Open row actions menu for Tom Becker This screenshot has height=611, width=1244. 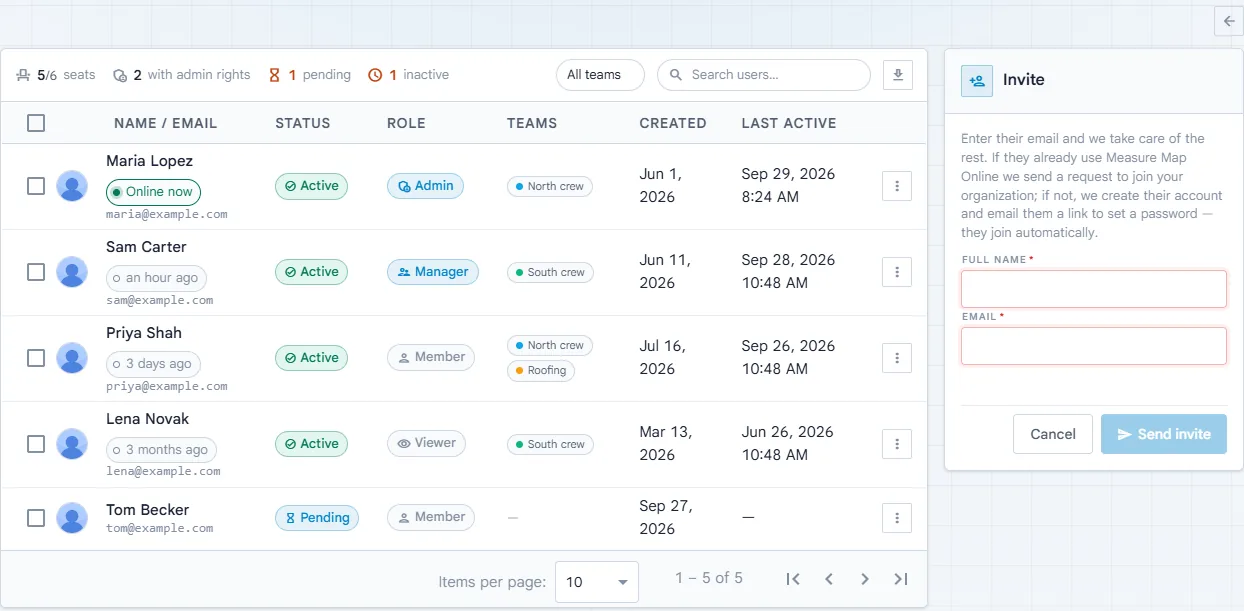[x=897, y=518]
